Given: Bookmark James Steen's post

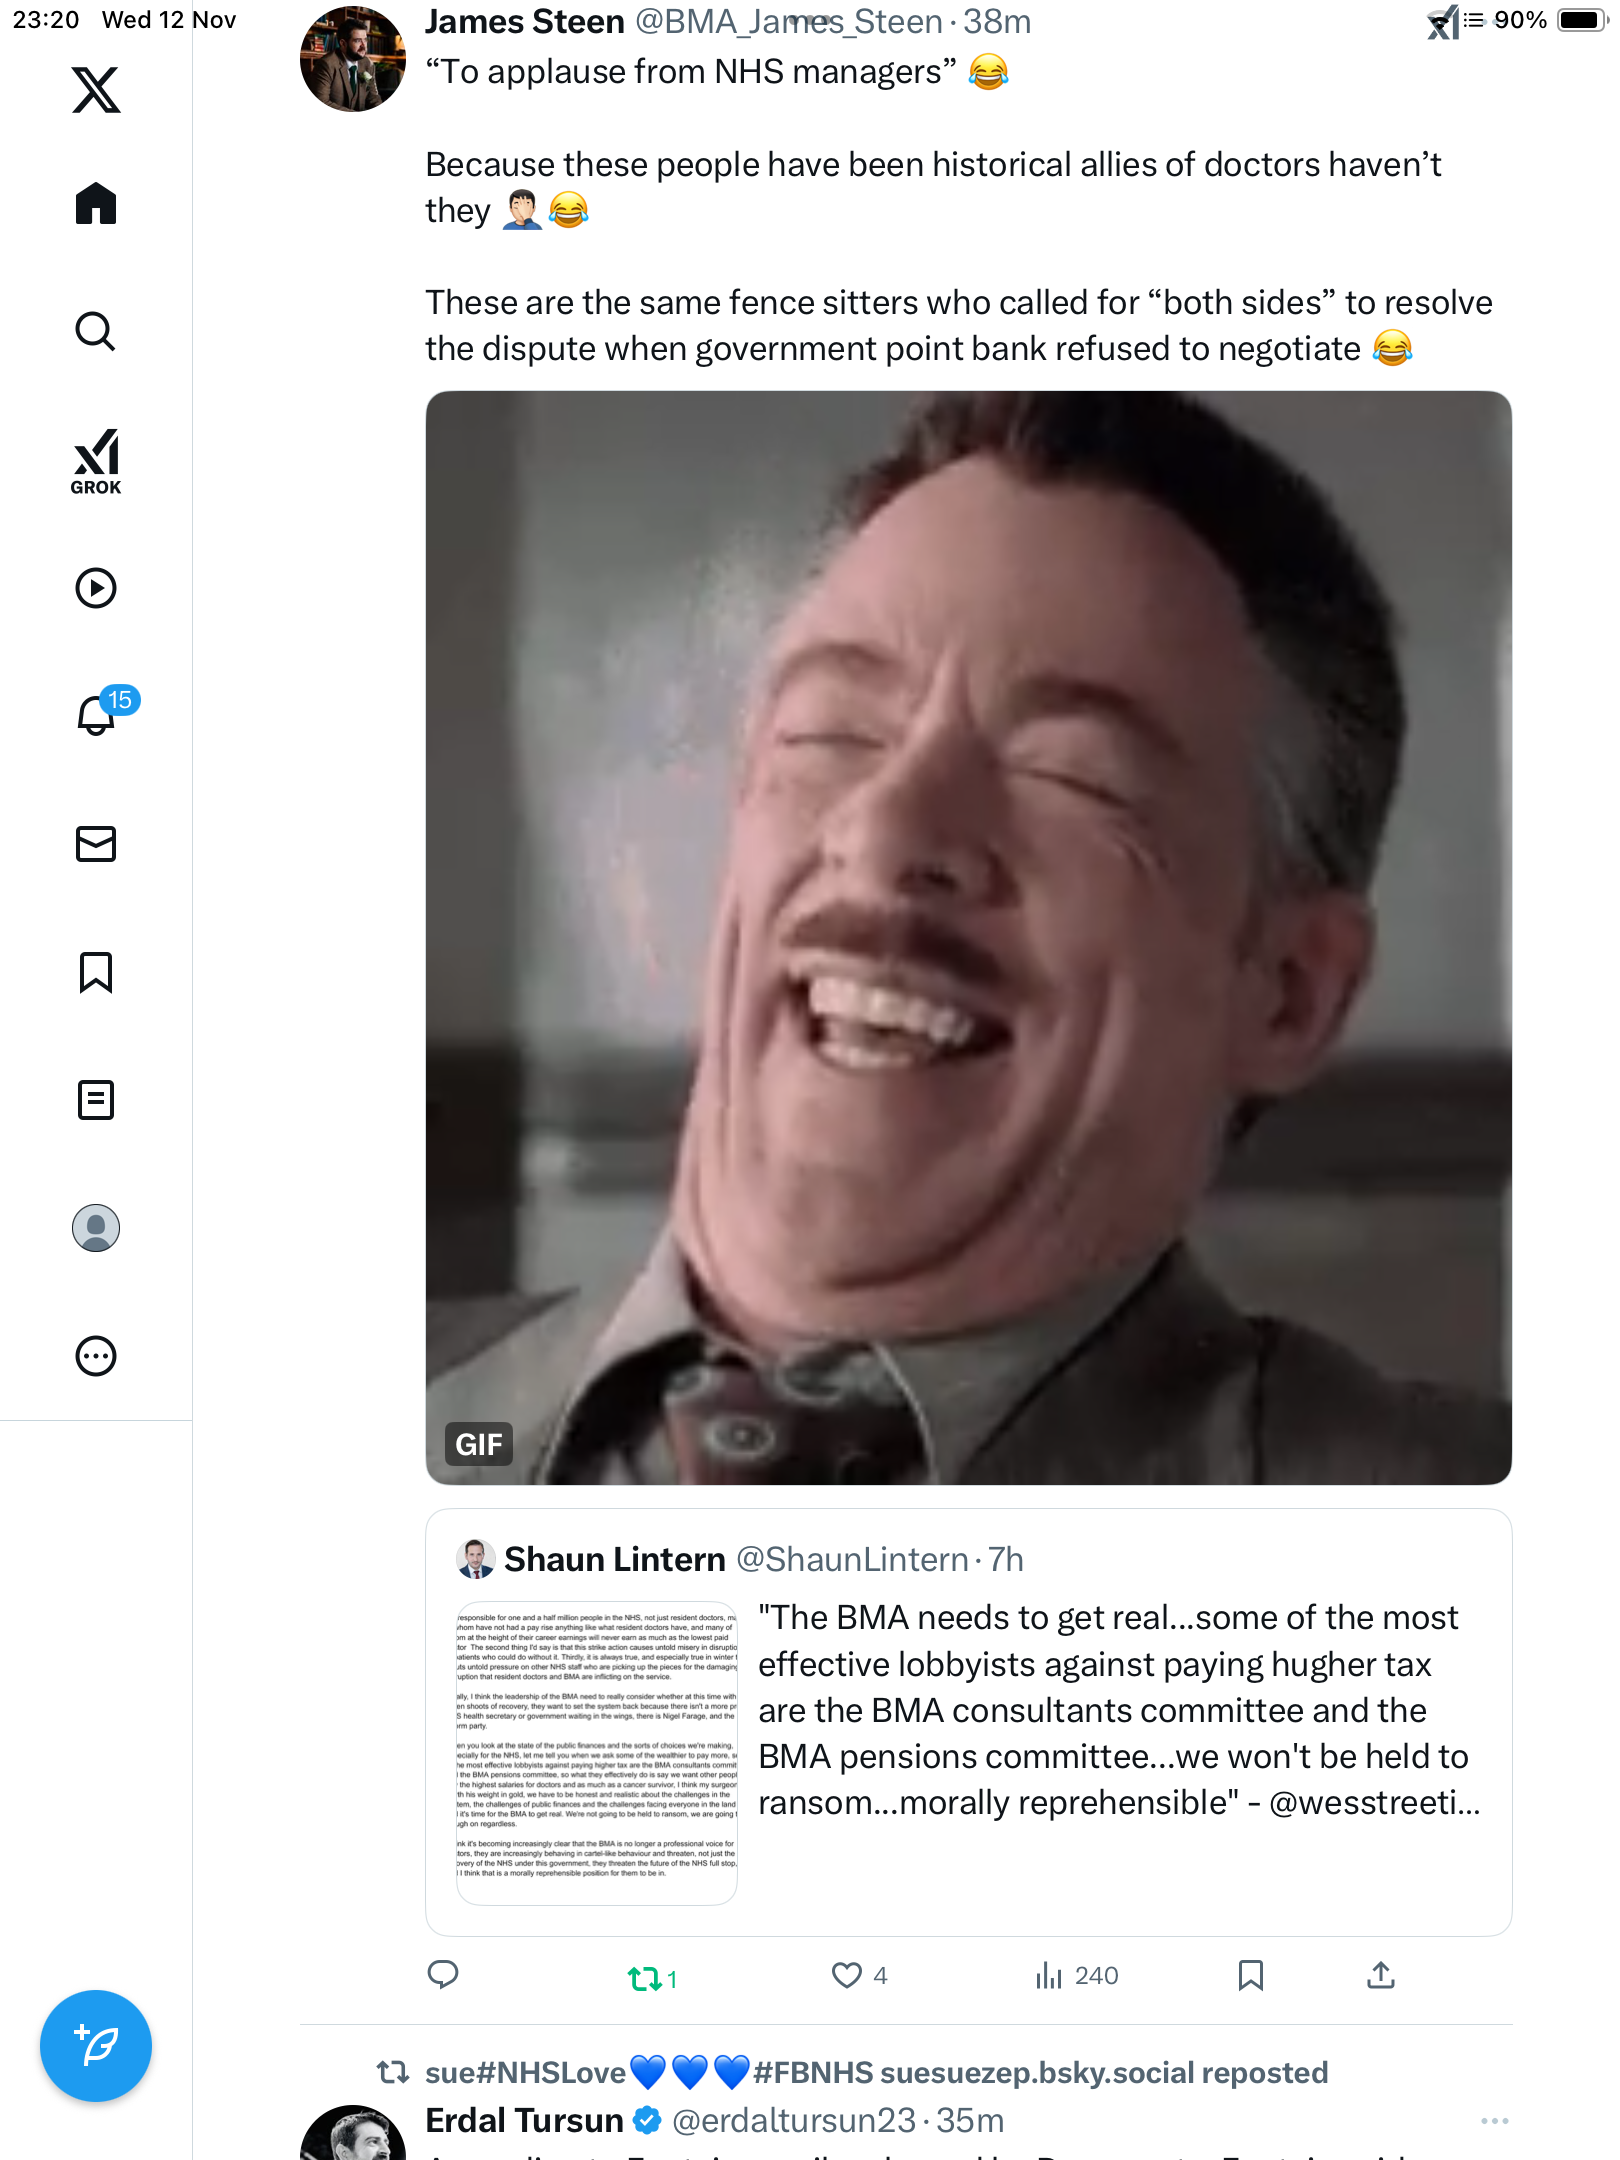Looking at the screenshot, I should [x=1250, y=1975].
